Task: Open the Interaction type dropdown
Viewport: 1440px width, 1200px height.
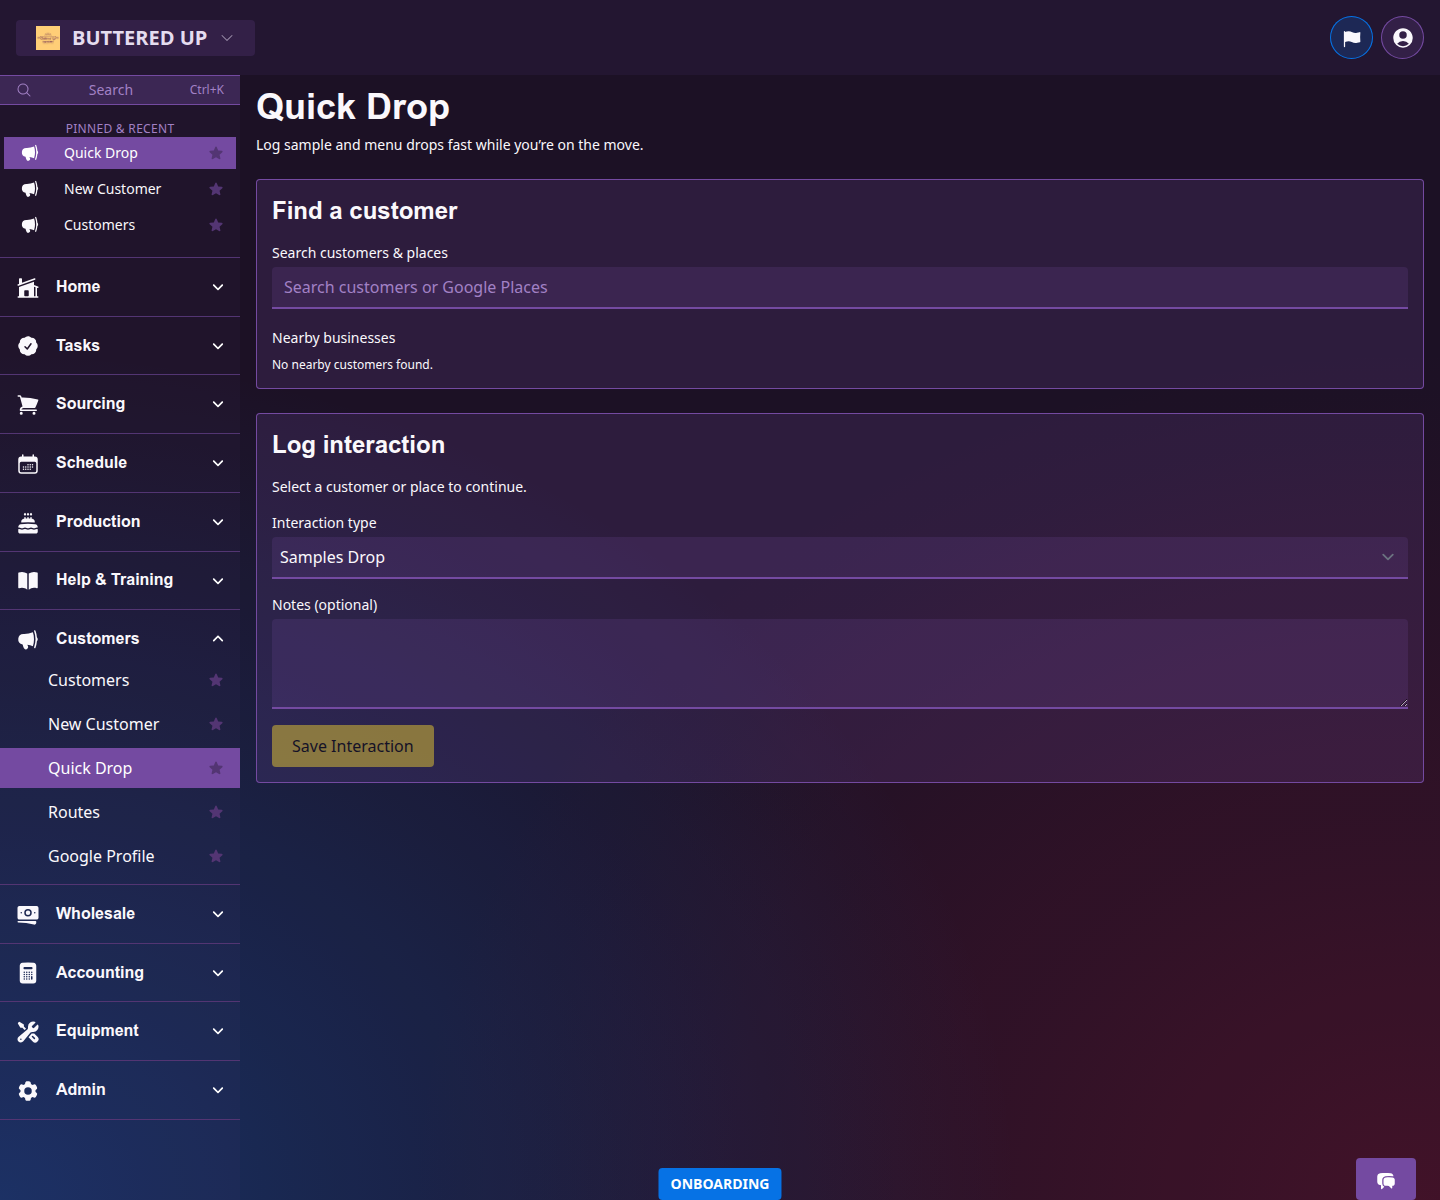Action: (840, 557)
